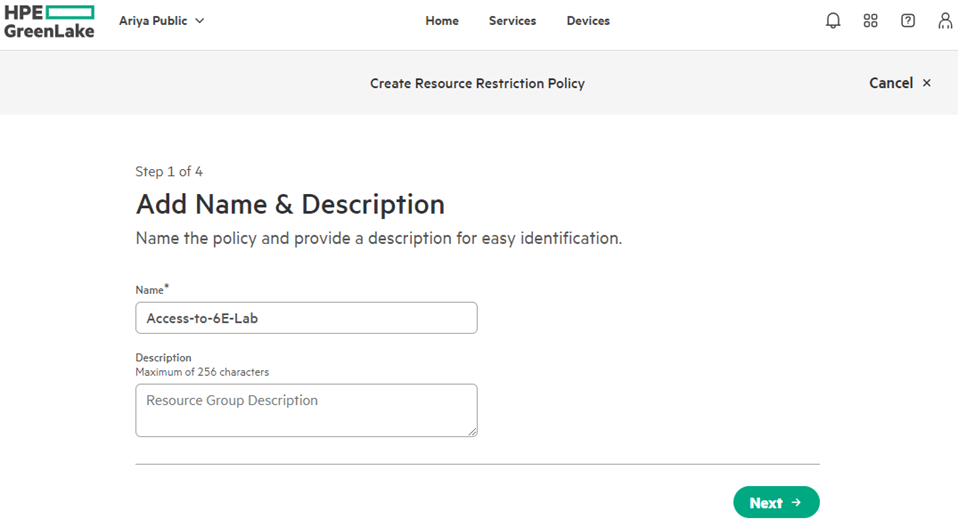
Task: Click the Description field label
Action: (x=163, y=357)
